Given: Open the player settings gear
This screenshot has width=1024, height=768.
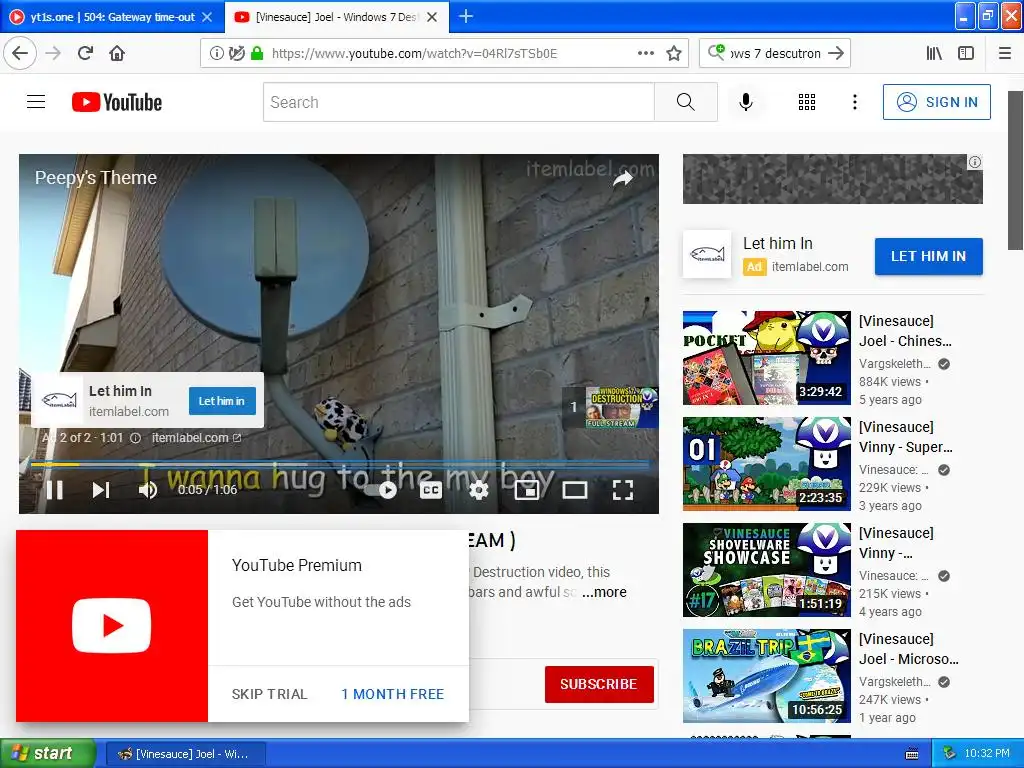Looking at the screenshot, I should tap(479, 490).
